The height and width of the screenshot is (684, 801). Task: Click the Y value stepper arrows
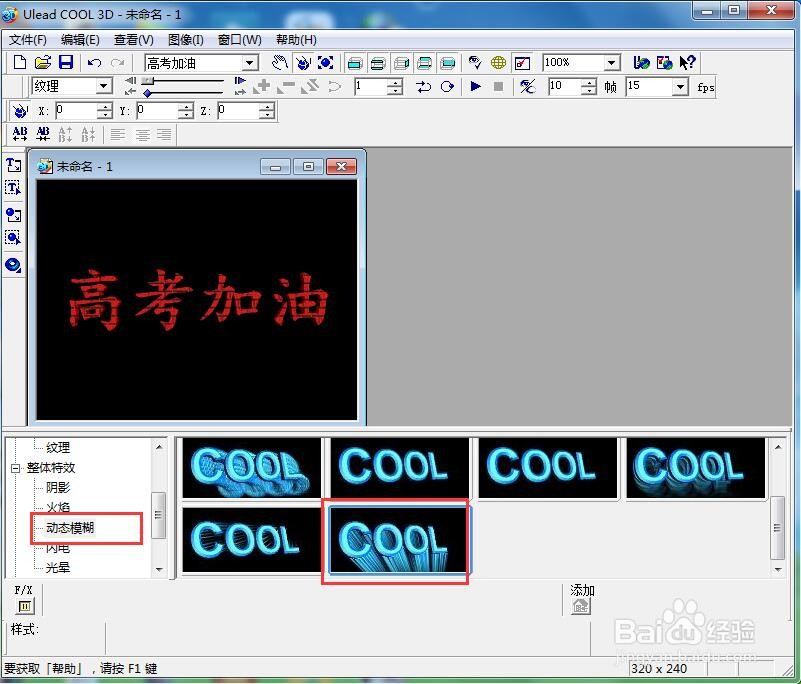pyautogui.click(x=186, y=110)
